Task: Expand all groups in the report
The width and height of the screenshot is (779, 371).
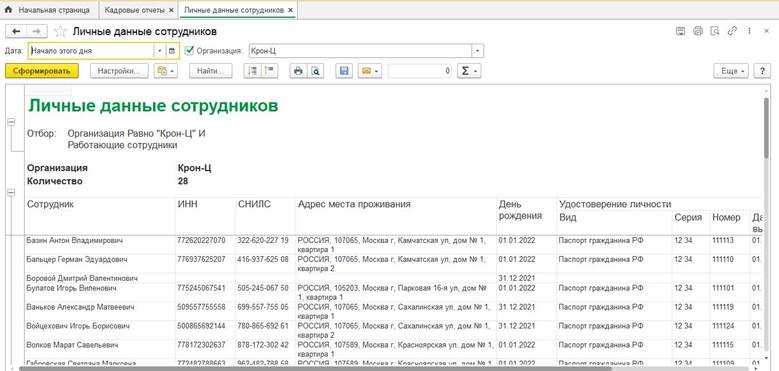Action: pos(253,71)
